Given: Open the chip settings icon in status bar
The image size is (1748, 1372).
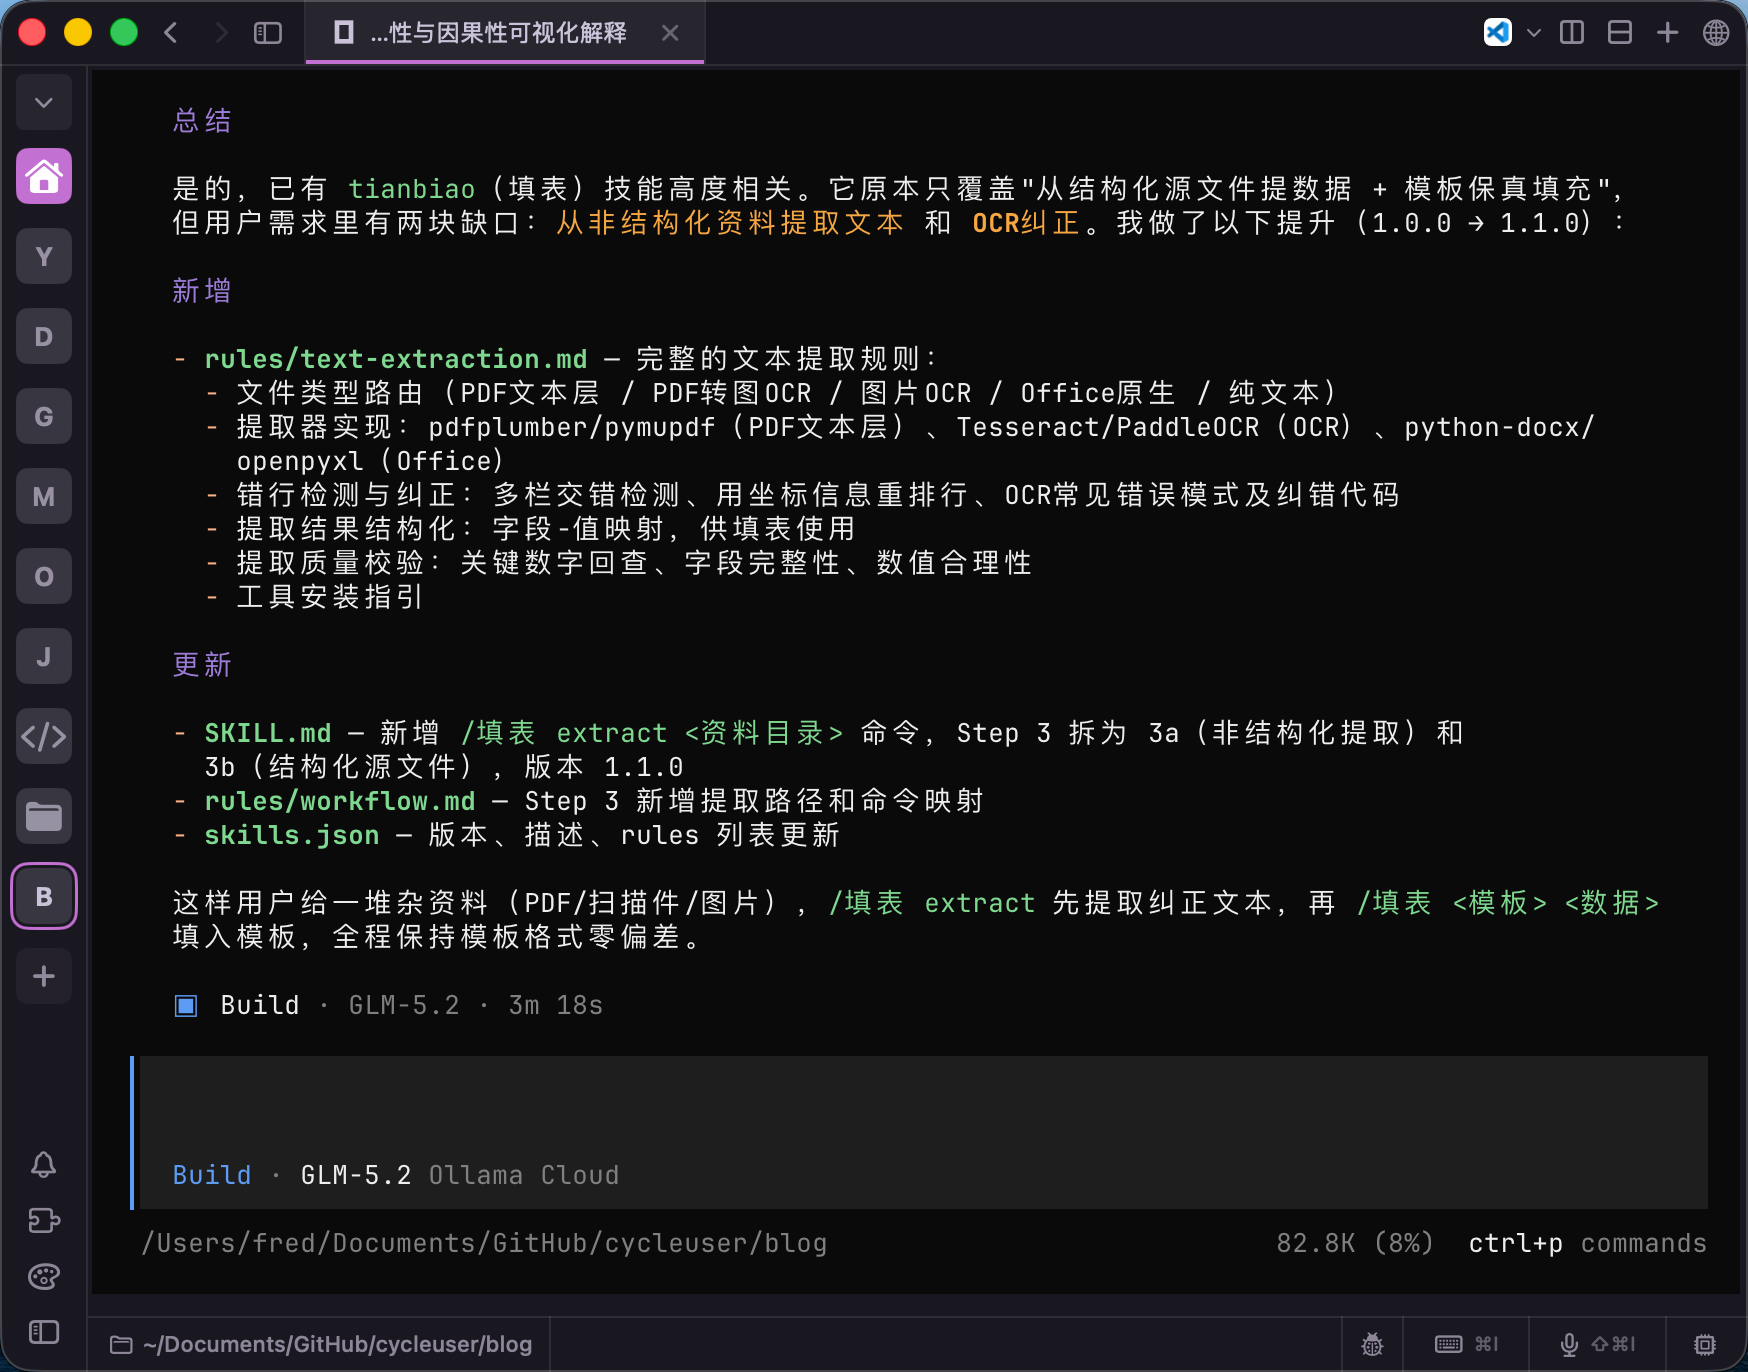Looking at the screenshot, I should 1705,1344.
